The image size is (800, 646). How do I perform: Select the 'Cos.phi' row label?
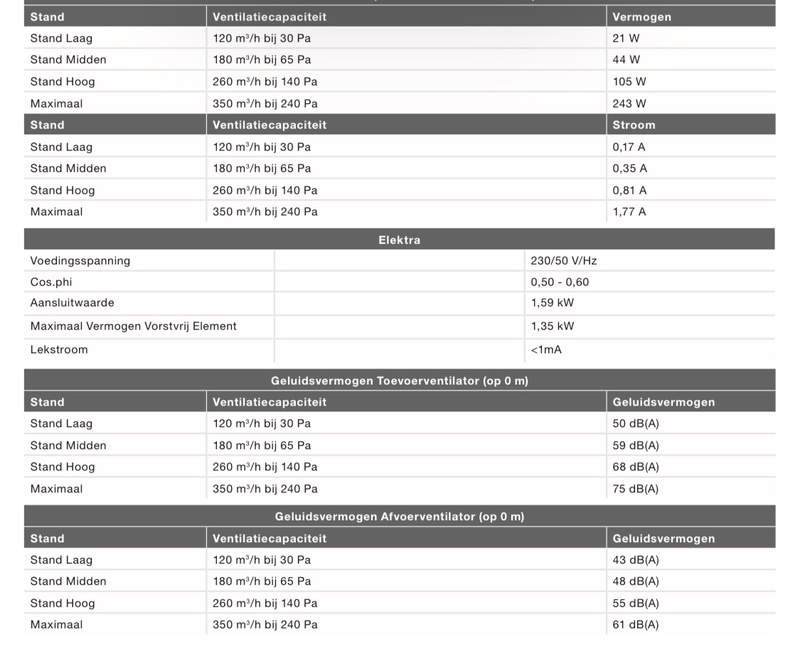(x=50, y=282)
